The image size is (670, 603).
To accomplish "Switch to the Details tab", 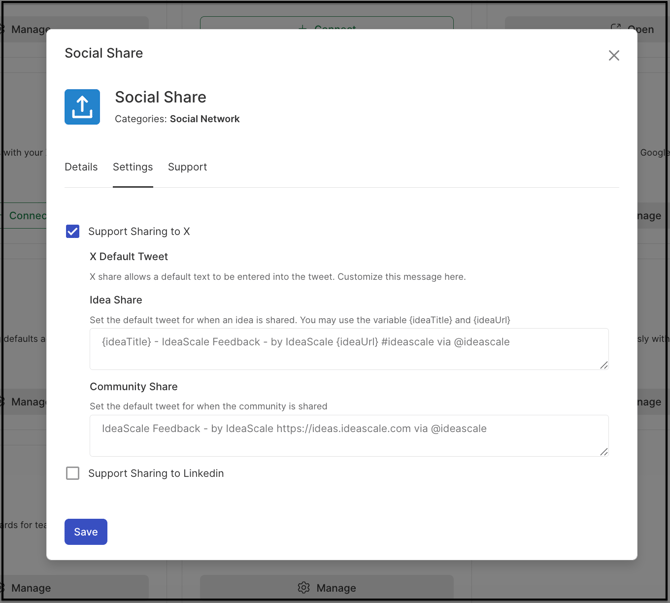I will 81,167.
